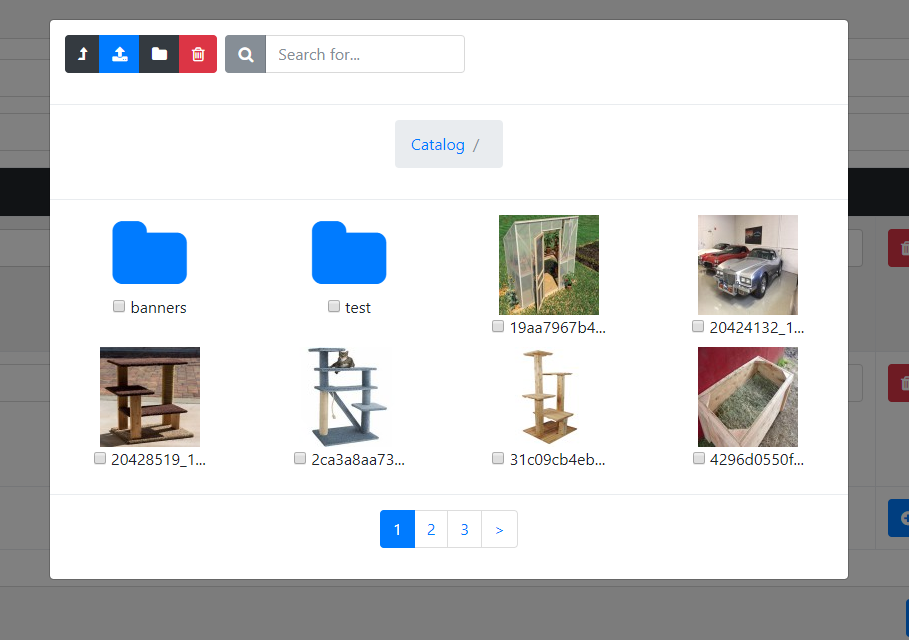Screen dimensions: 909x640
Task: Click the Catalog breadcrumb link
Action: pos(438,144)
